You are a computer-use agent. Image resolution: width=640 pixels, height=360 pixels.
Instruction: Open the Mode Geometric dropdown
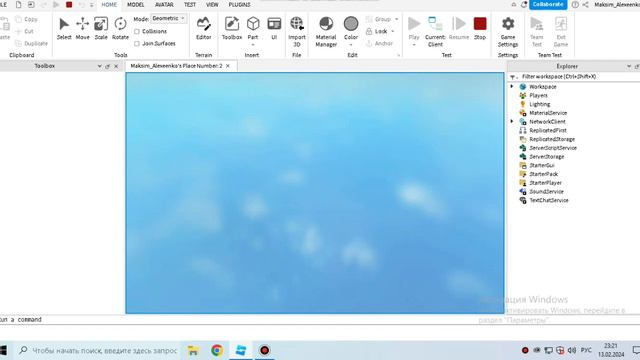pos(169,18)
